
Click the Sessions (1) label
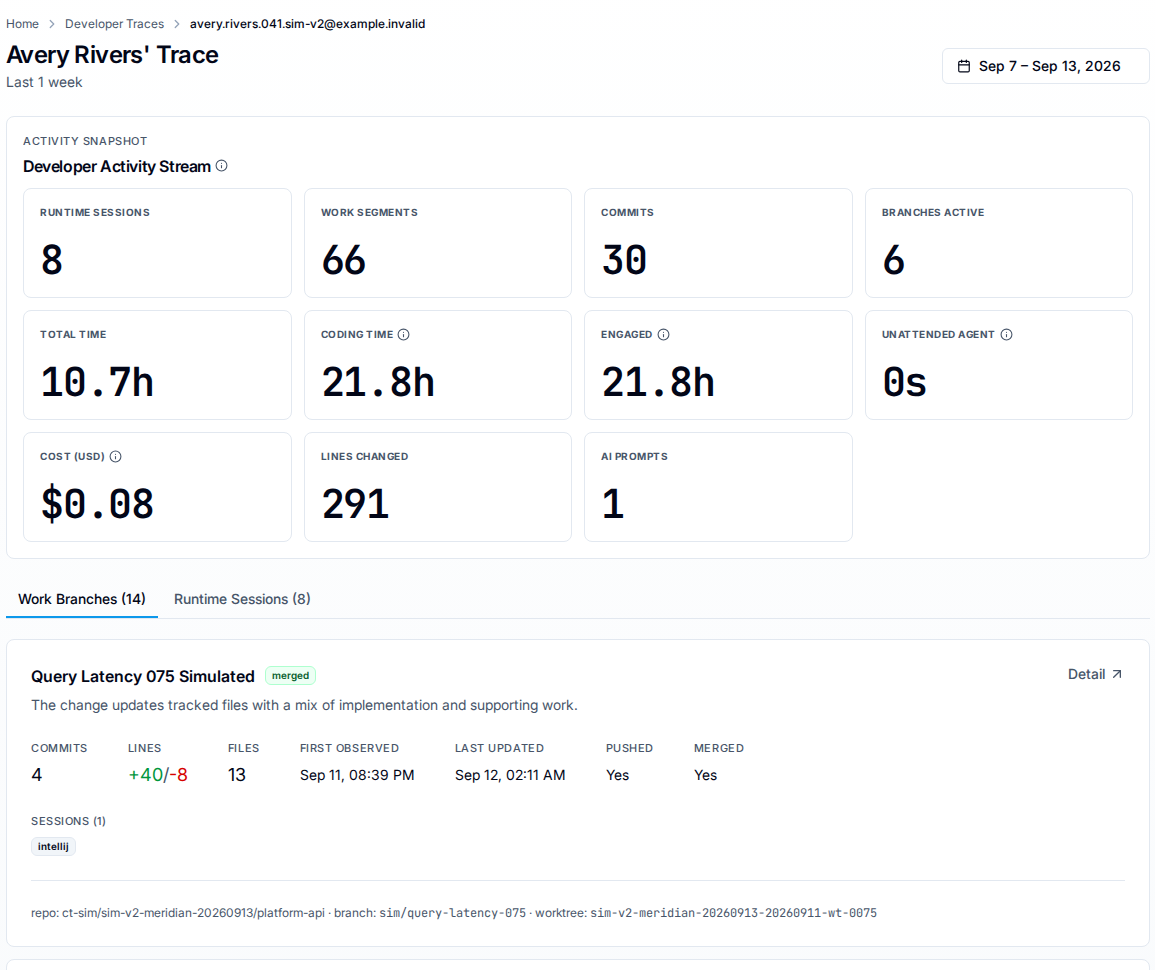[x=69, y=821]
